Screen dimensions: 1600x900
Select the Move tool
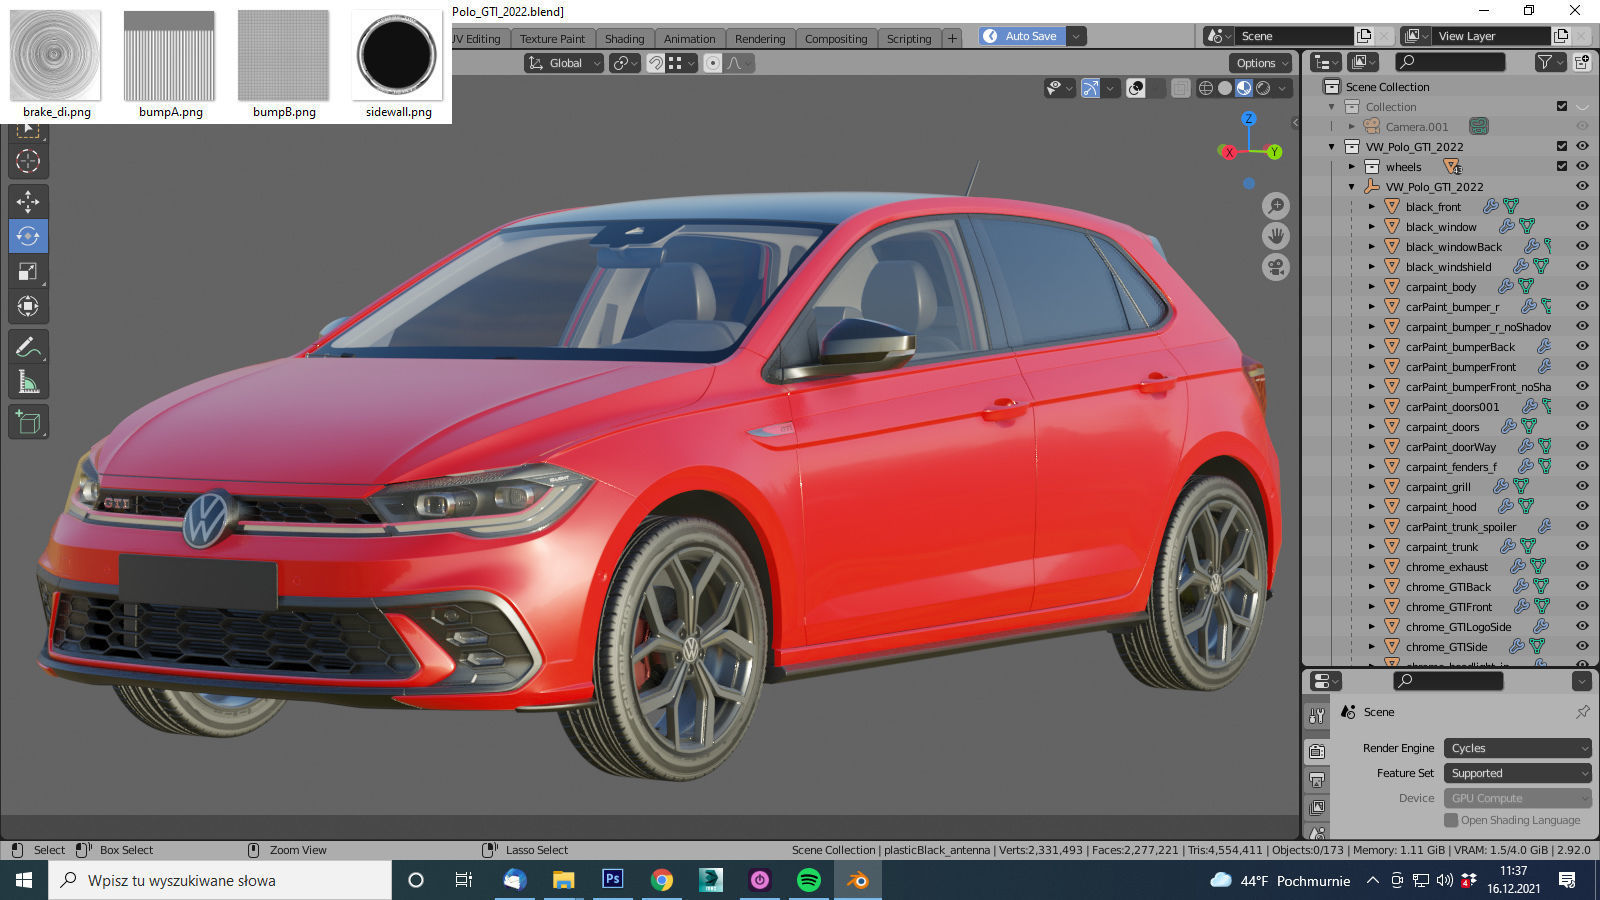(28, 201)
